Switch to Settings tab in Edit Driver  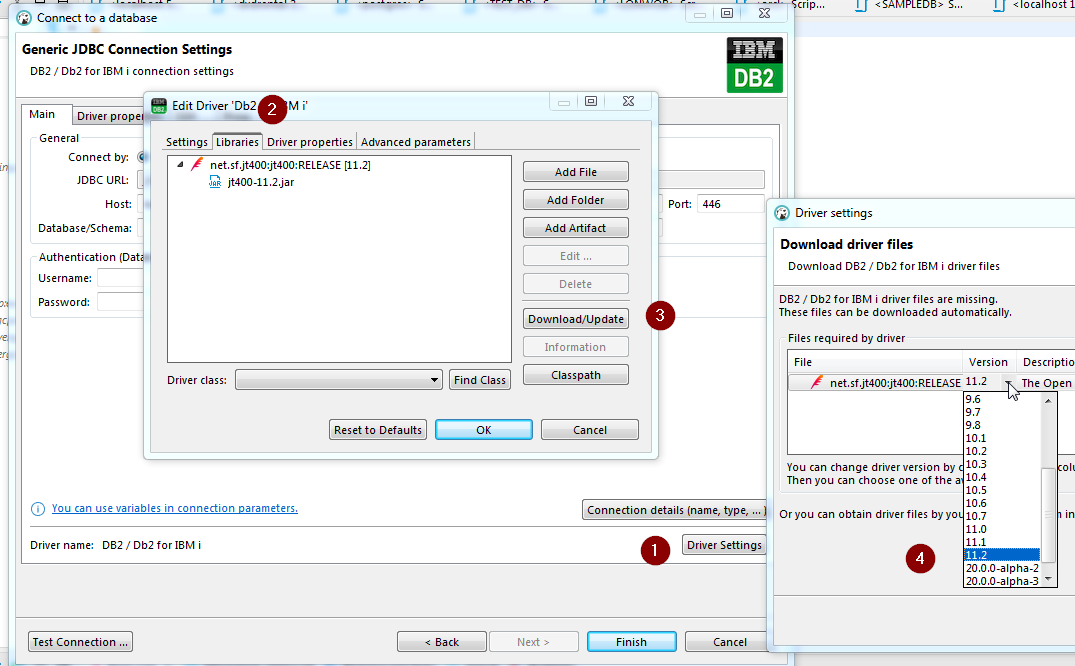click(x=186, y=142)
